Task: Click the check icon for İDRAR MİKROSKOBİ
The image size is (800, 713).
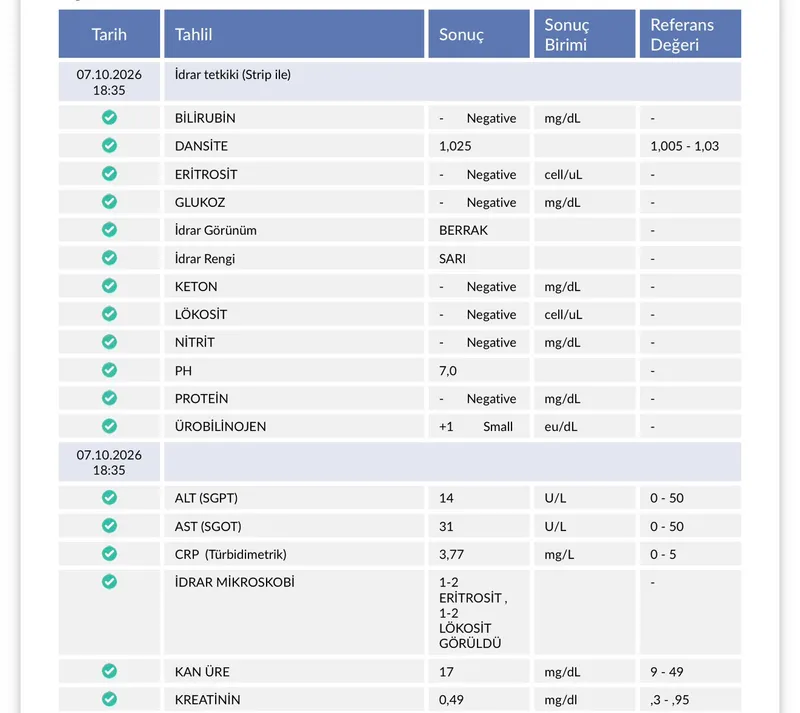Action: coord(109,581)
